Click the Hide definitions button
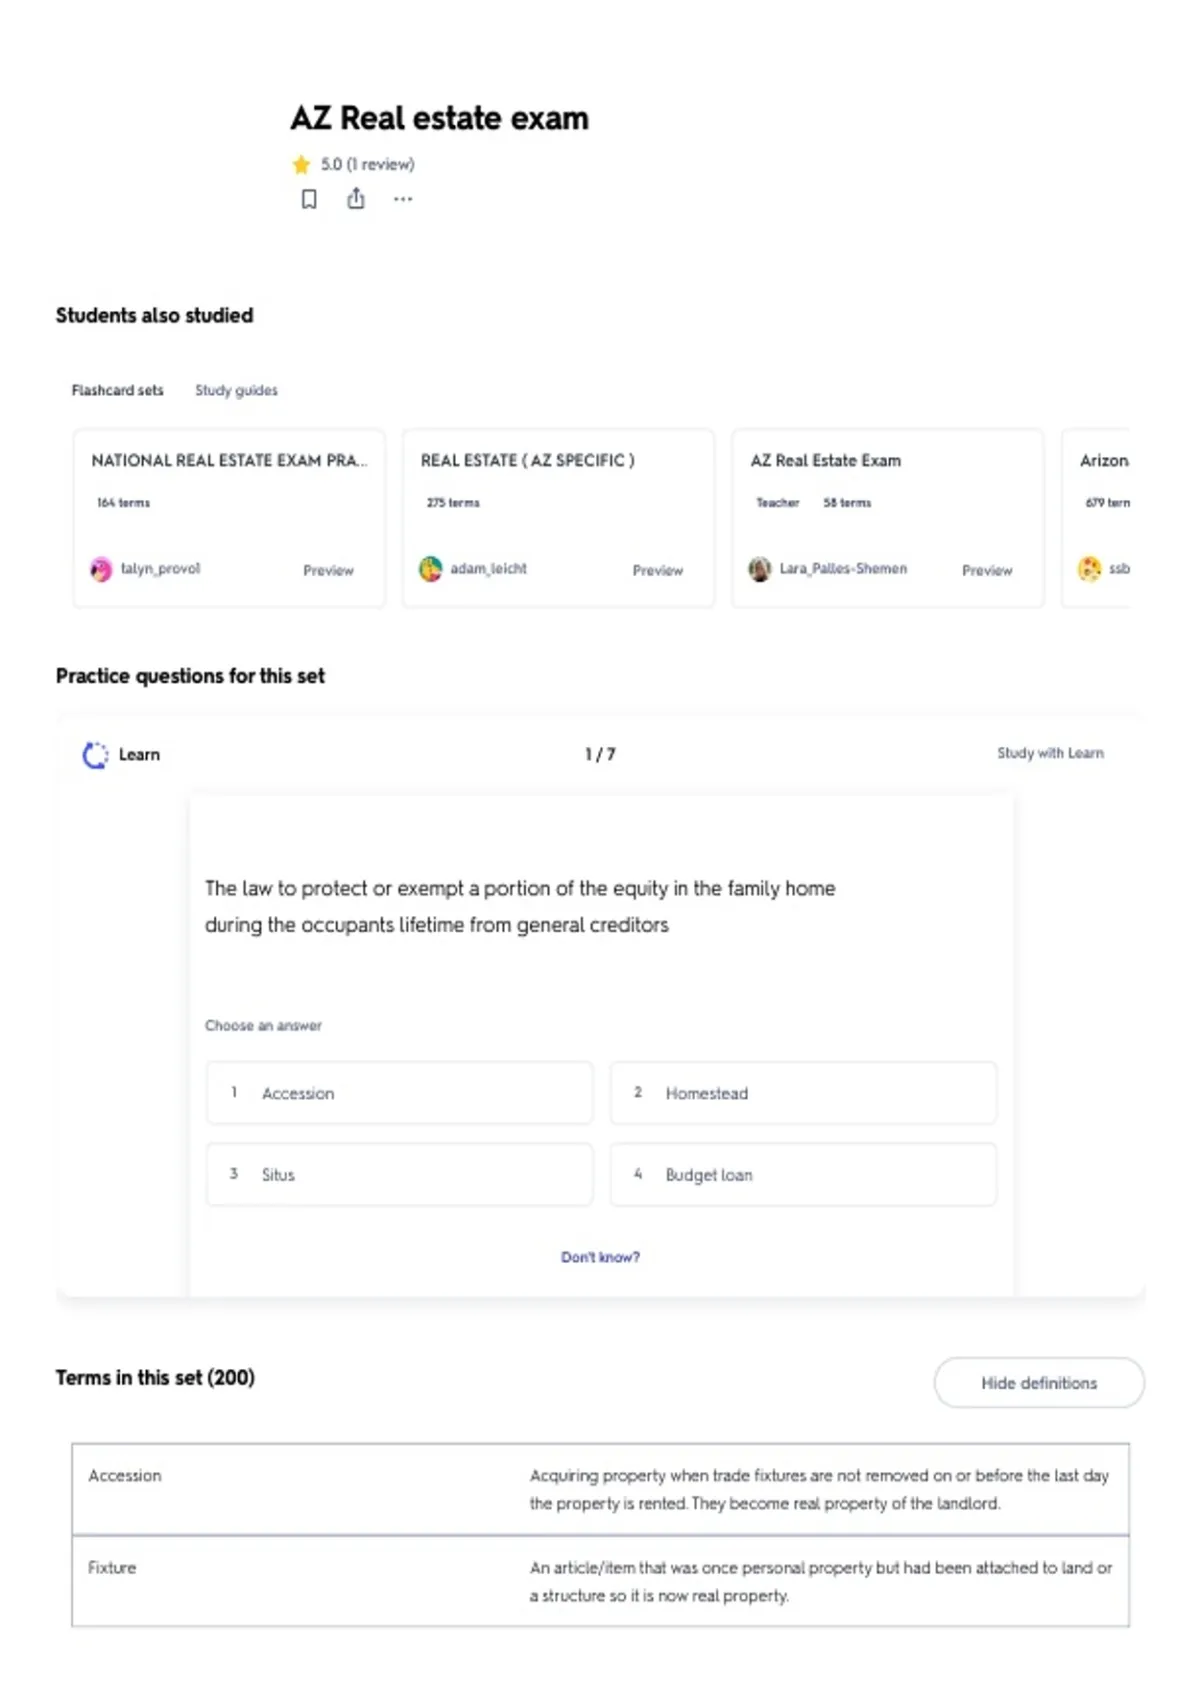Screen dimensions: 1200x1700 [1039, 1383]
